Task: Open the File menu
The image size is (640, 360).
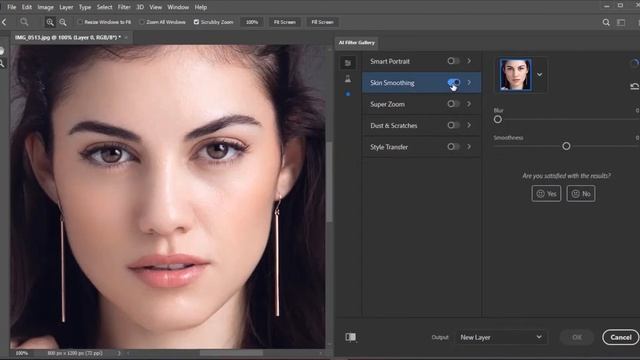Action: pyautogui.click(x=11, y=7)
